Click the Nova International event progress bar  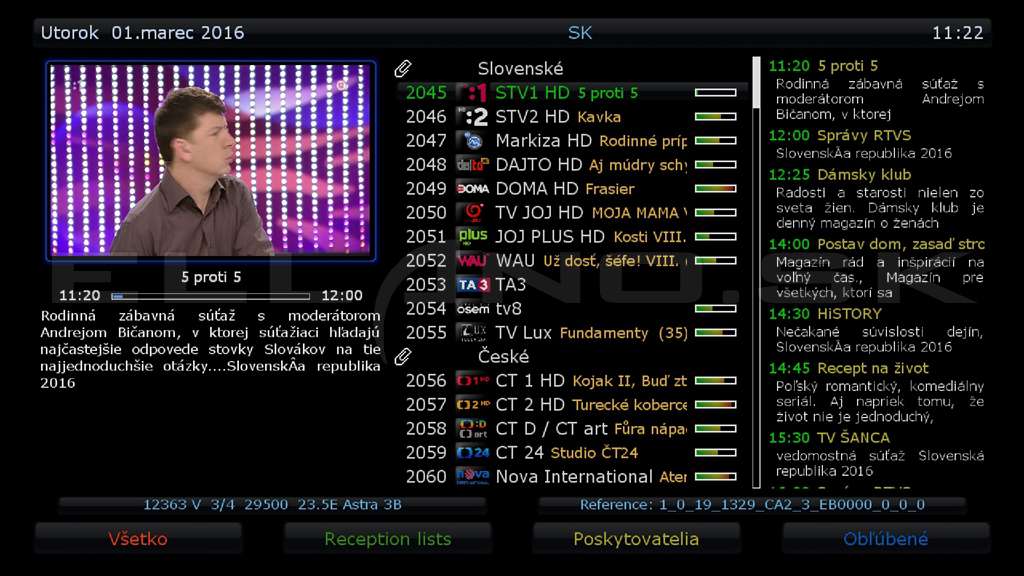716,477
